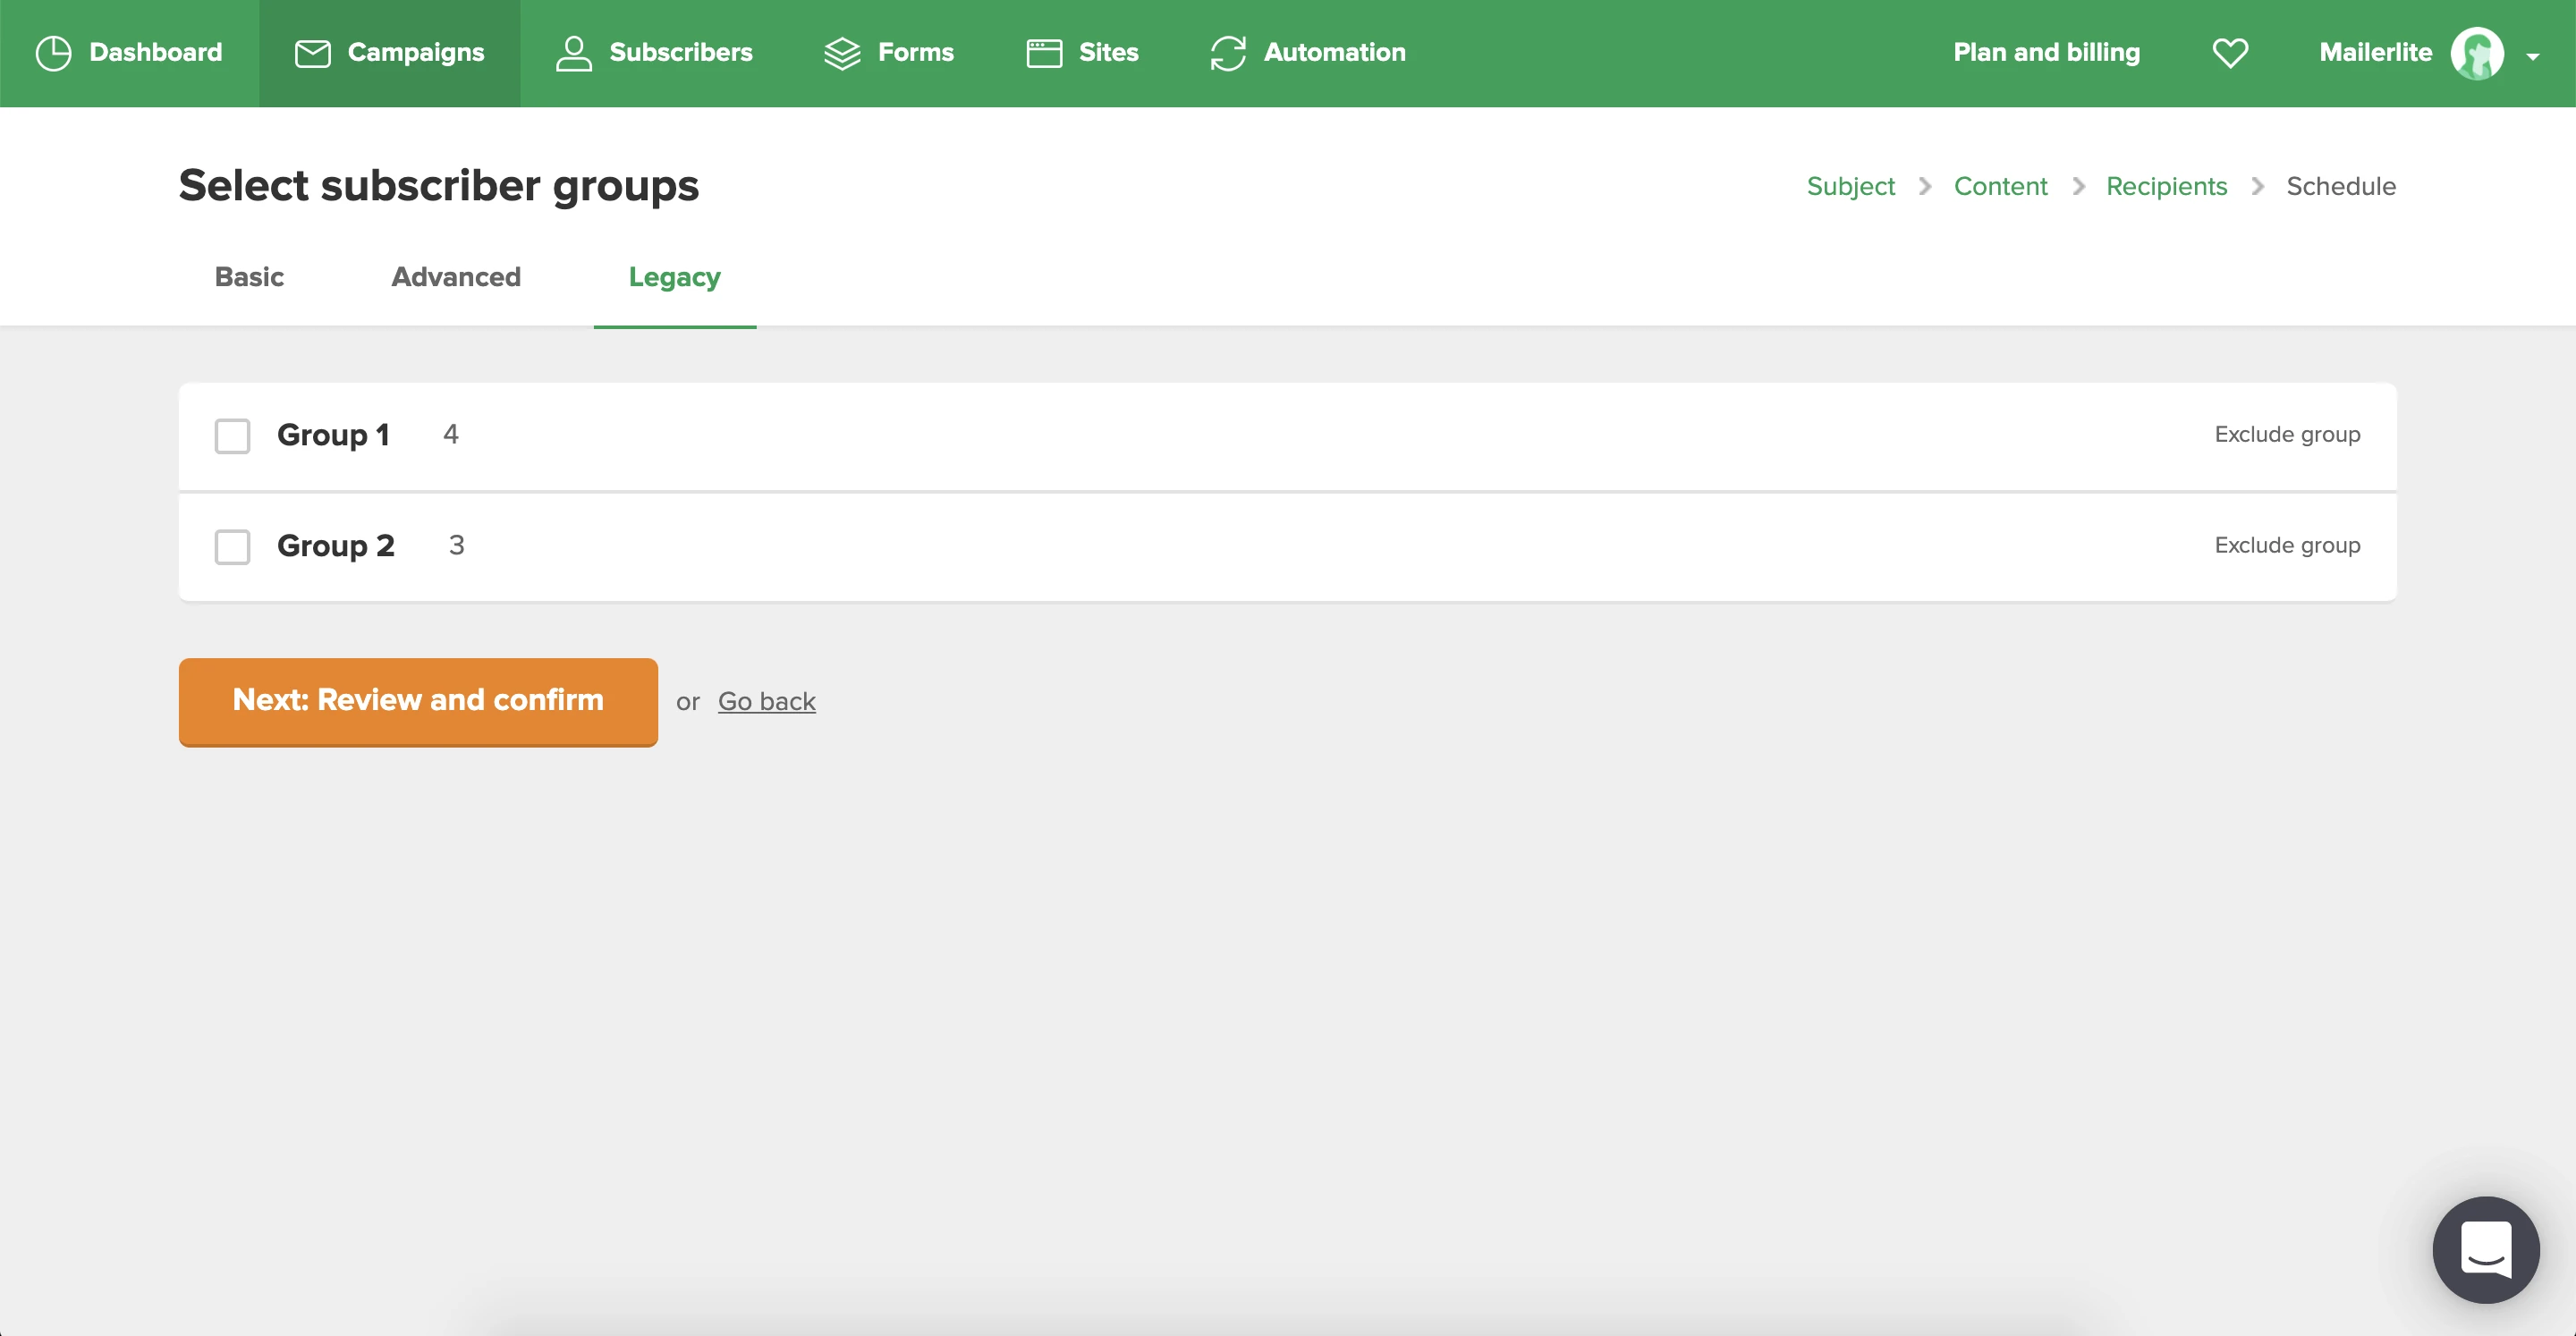Exclude group for Group 1
This screenshot has width=2576, height=1336.
pos(2286,435)
